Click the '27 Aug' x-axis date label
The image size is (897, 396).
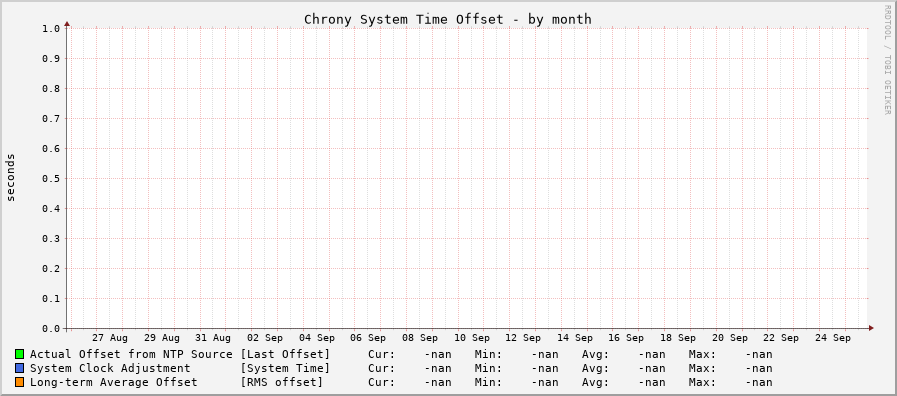point(110,338)
